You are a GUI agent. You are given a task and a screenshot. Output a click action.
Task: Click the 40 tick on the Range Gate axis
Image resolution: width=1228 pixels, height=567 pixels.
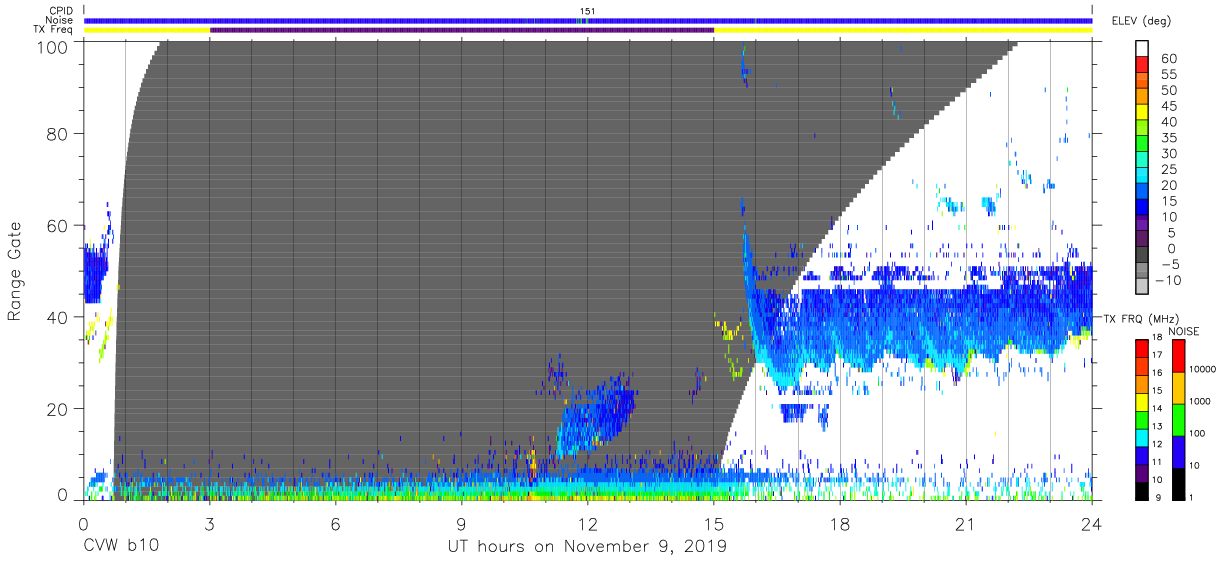pyautogui.click(x=59, y=317)
